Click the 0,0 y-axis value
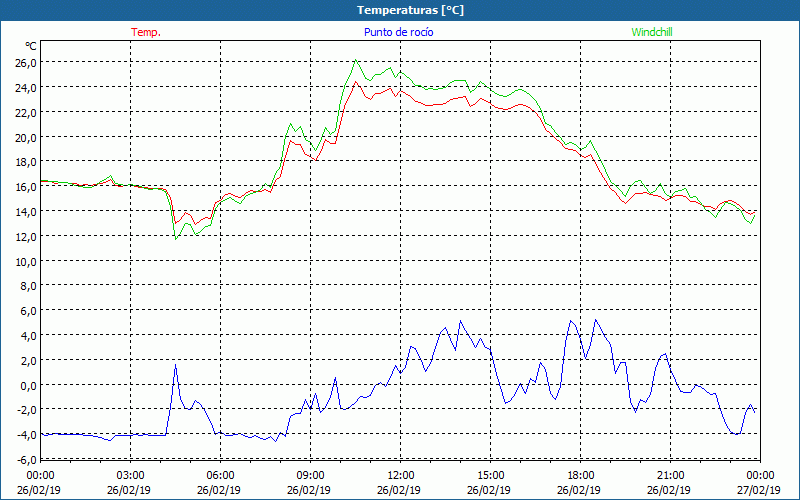Image resolution: width=800 pixels, height=500 pixels. pyautogui.click(x=28, y=386)
